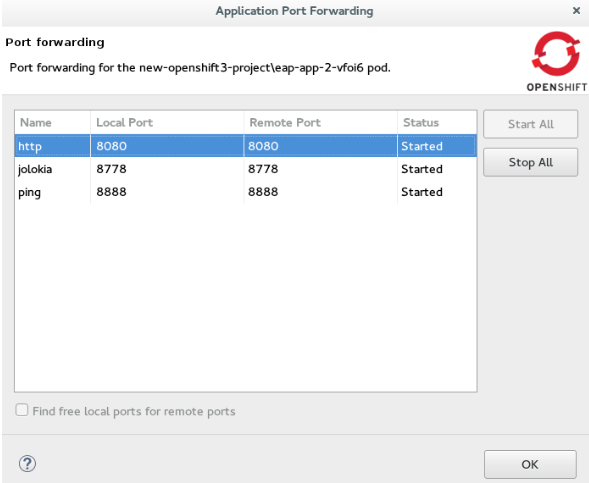This screenshot has height=483, width=589.
Task: Close the Application Port Forwarding dialog
Action: coord(576,11)
